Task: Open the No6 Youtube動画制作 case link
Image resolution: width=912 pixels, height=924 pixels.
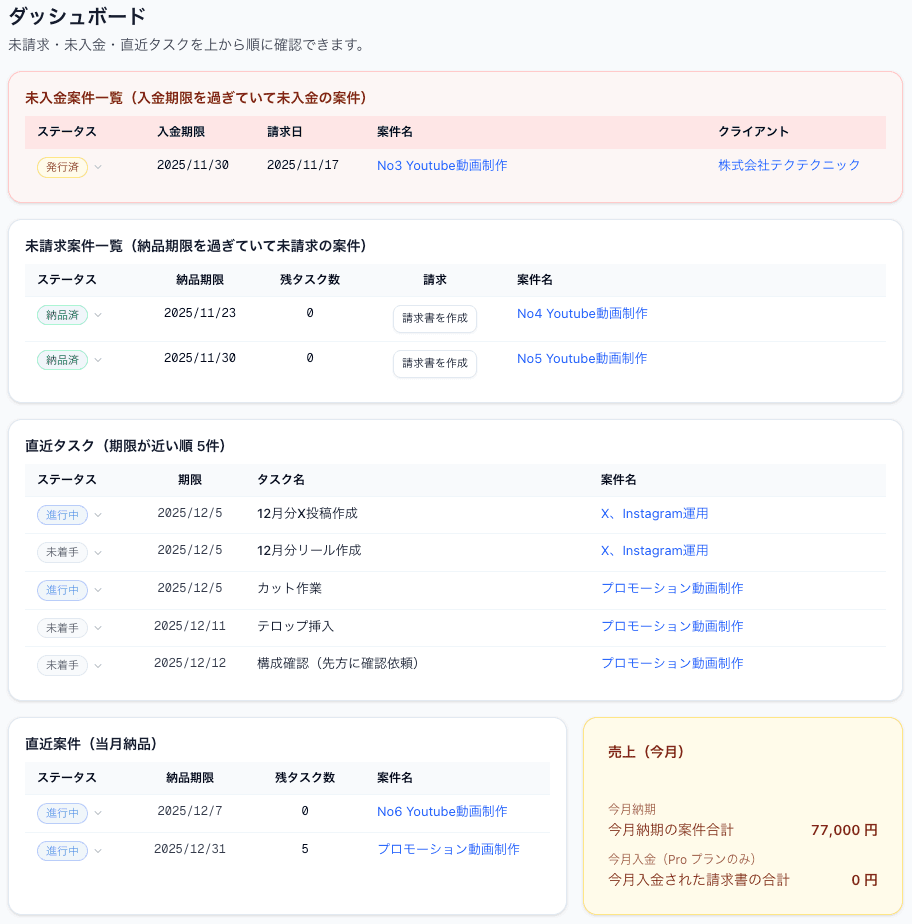Action: point(442,812)
